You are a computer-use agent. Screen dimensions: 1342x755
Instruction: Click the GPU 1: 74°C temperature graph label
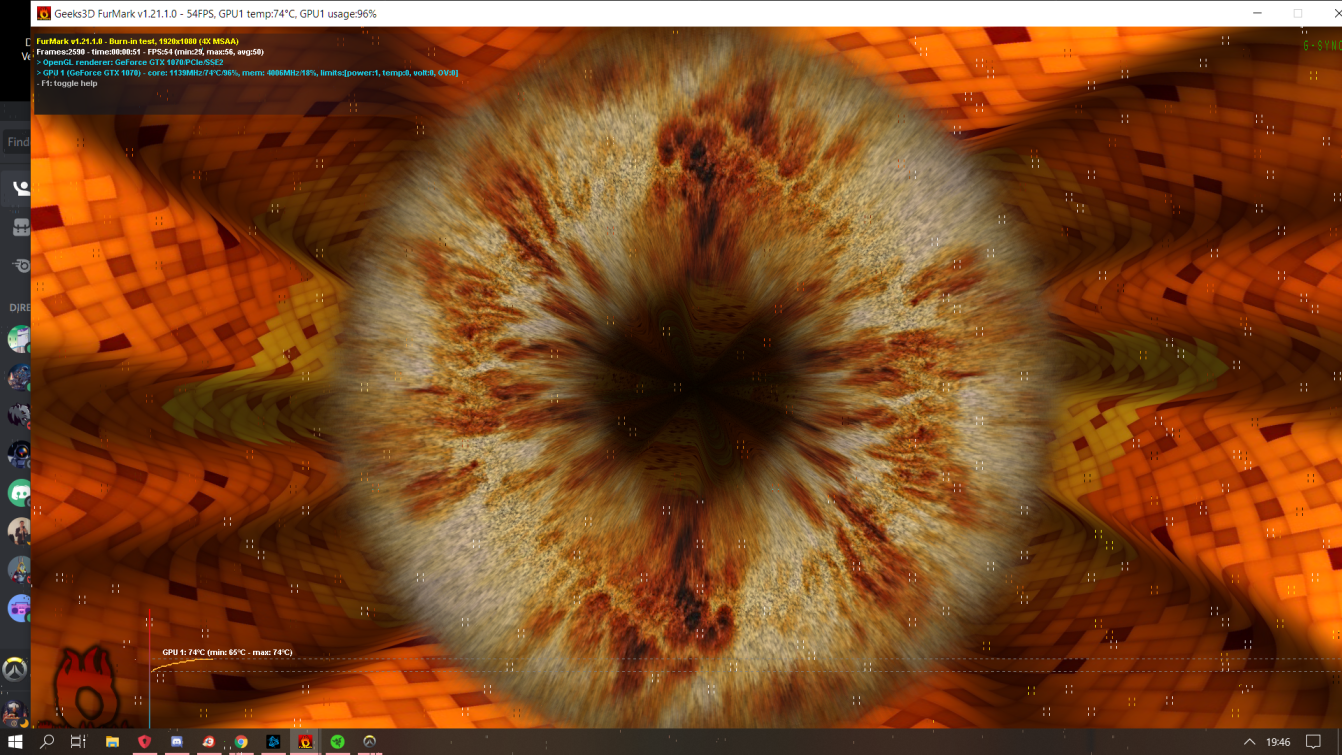pyautogui.click(x=227, y=652)
